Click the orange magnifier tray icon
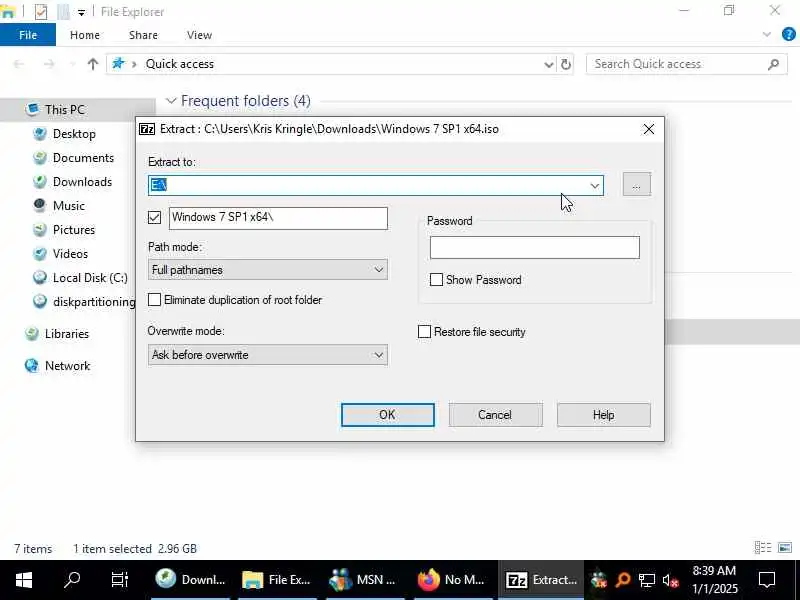 [622, 580]
